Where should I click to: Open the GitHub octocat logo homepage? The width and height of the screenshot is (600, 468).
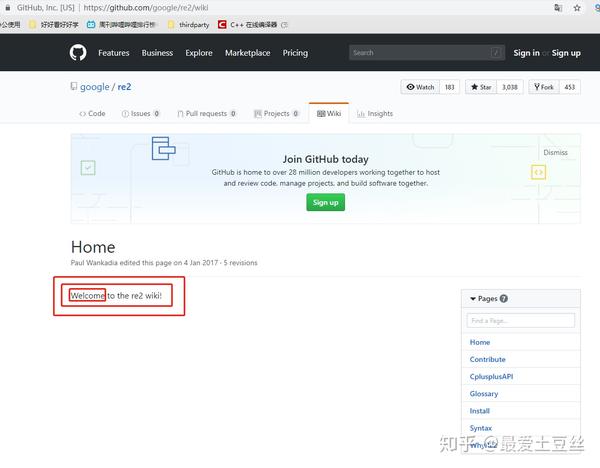tap(78, 52)
